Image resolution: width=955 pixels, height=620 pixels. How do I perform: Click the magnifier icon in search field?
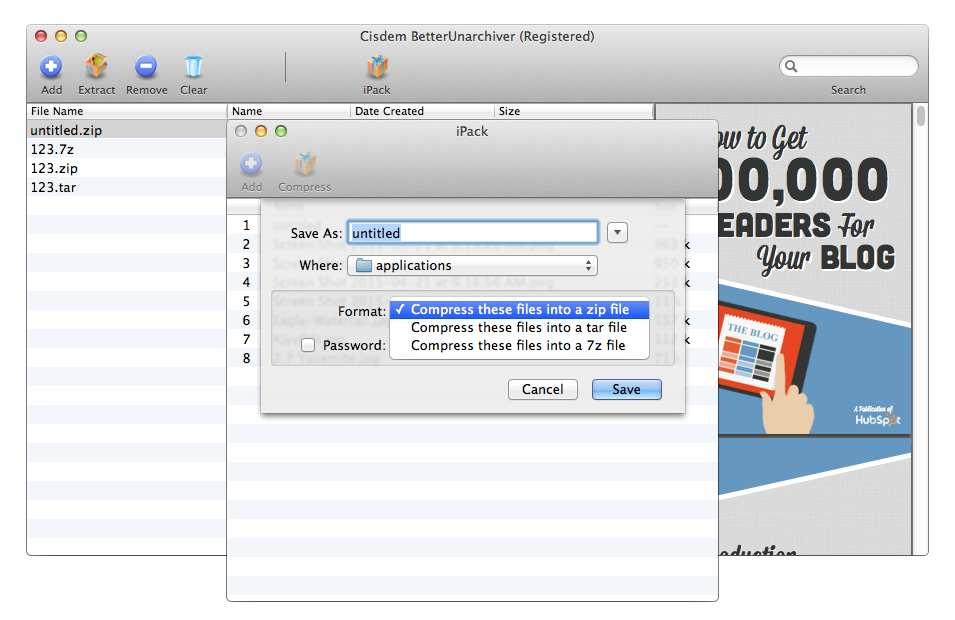click(x=791, y=66)
